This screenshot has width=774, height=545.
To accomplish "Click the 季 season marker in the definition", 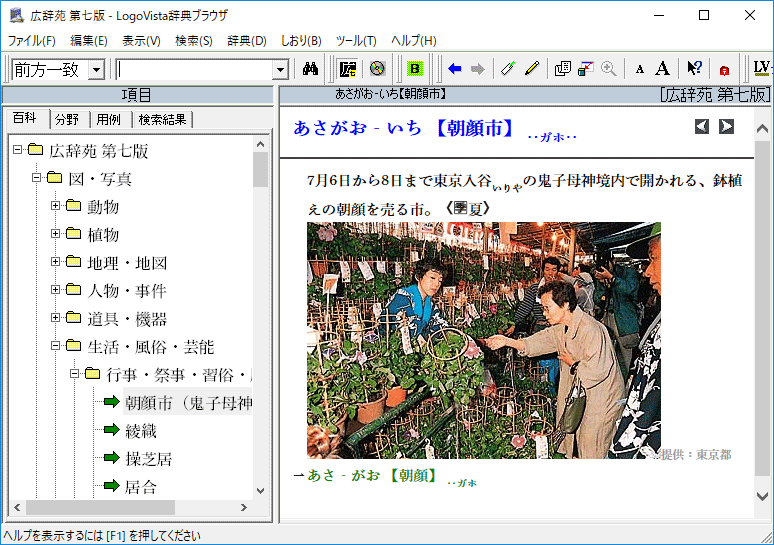I will coord(460,208).
